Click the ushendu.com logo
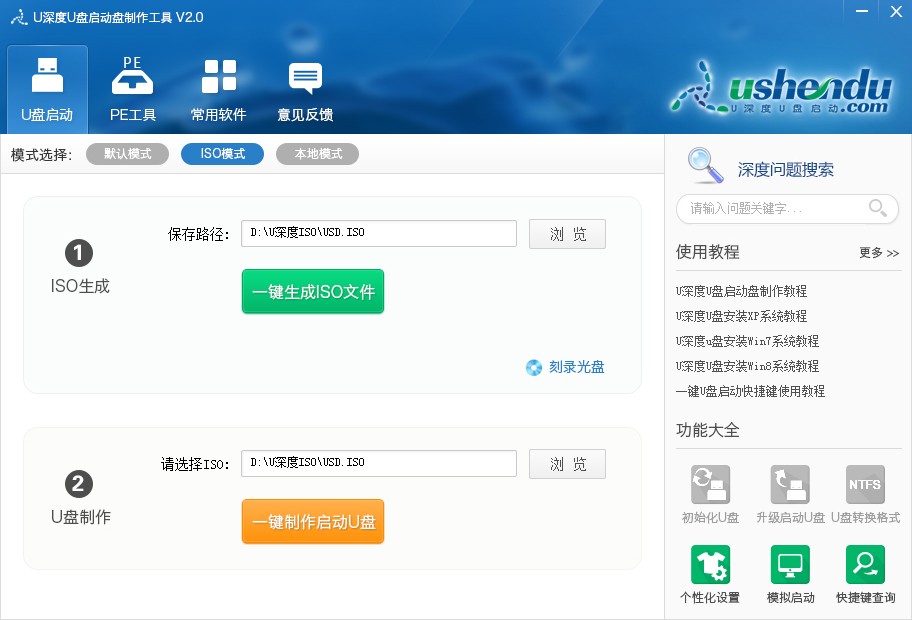Screen dimensions: 912x620 (781, 89)
